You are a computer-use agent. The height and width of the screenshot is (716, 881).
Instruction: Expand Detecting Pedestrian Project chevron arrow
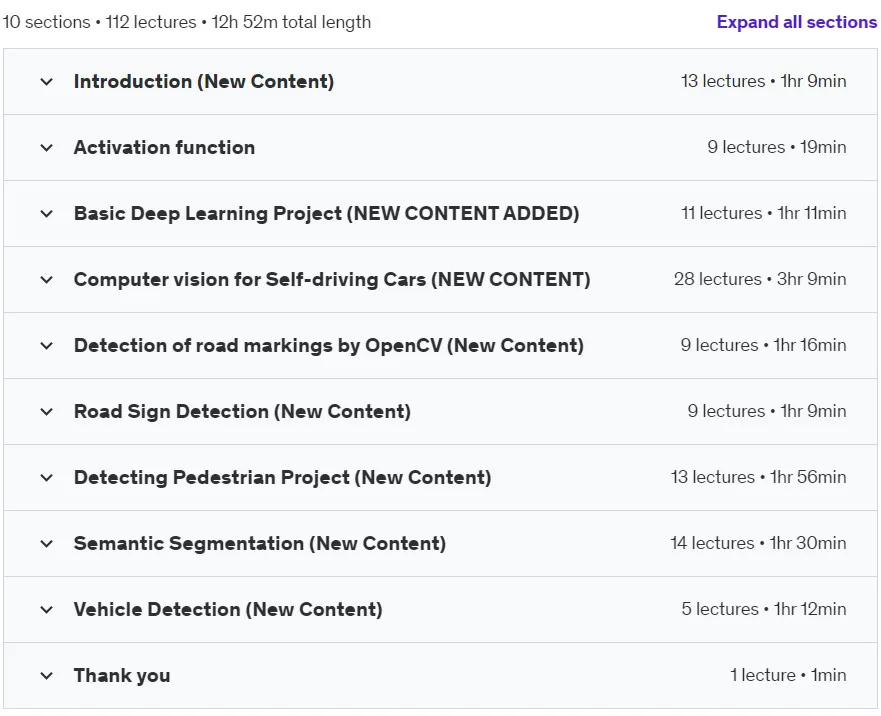[x=47, y=478]
